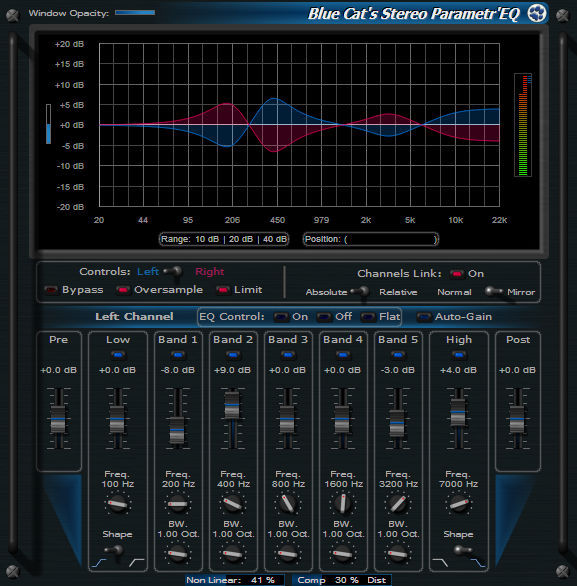The image size is (577, 586).
Task: Toggle the Limit LED button
Action: pos(223,290)
